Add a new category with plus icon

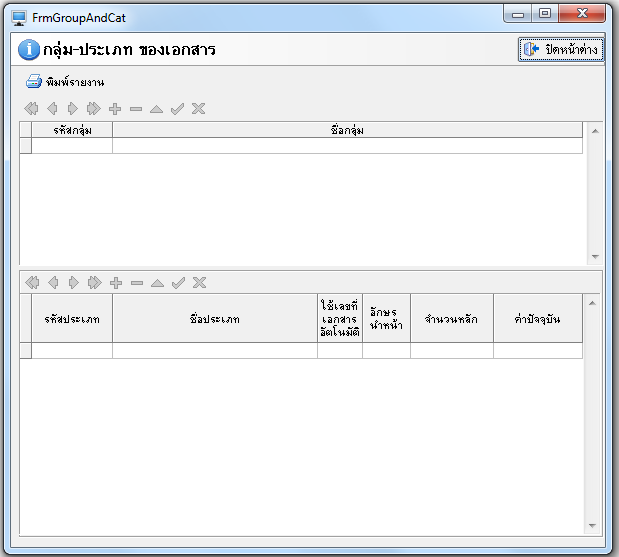pos(116,283)
